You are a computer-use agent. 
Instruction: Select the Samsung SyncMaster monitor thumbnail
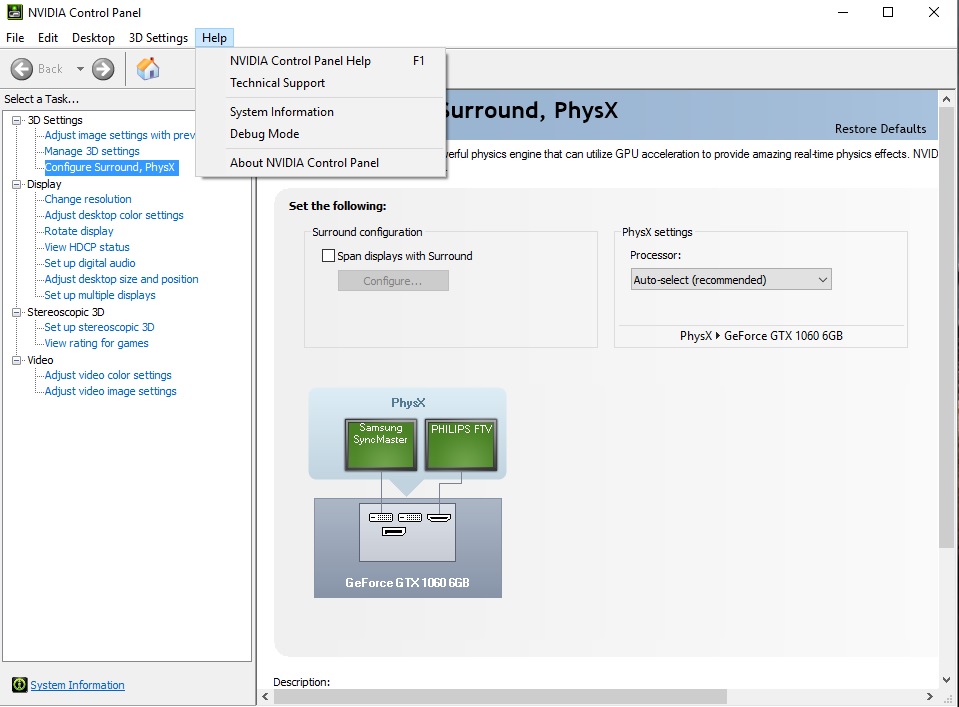[380, 445]
